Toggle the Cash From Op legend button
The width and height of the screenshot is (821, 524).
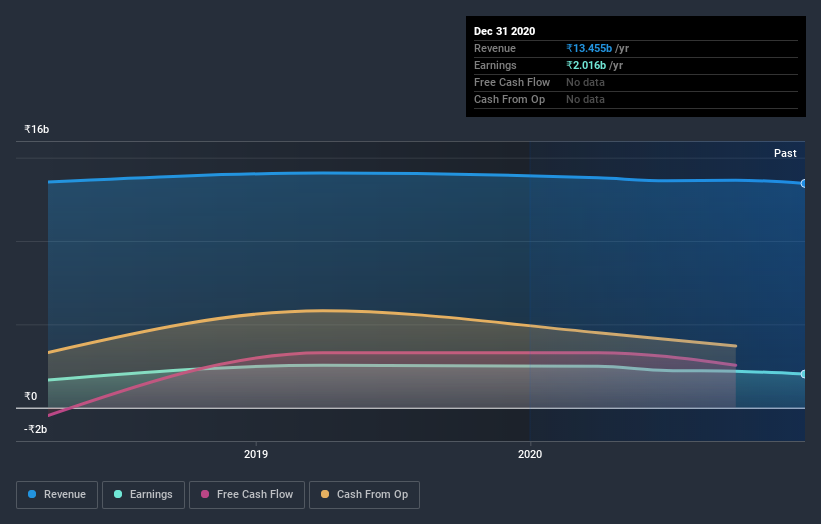[364, 495]
